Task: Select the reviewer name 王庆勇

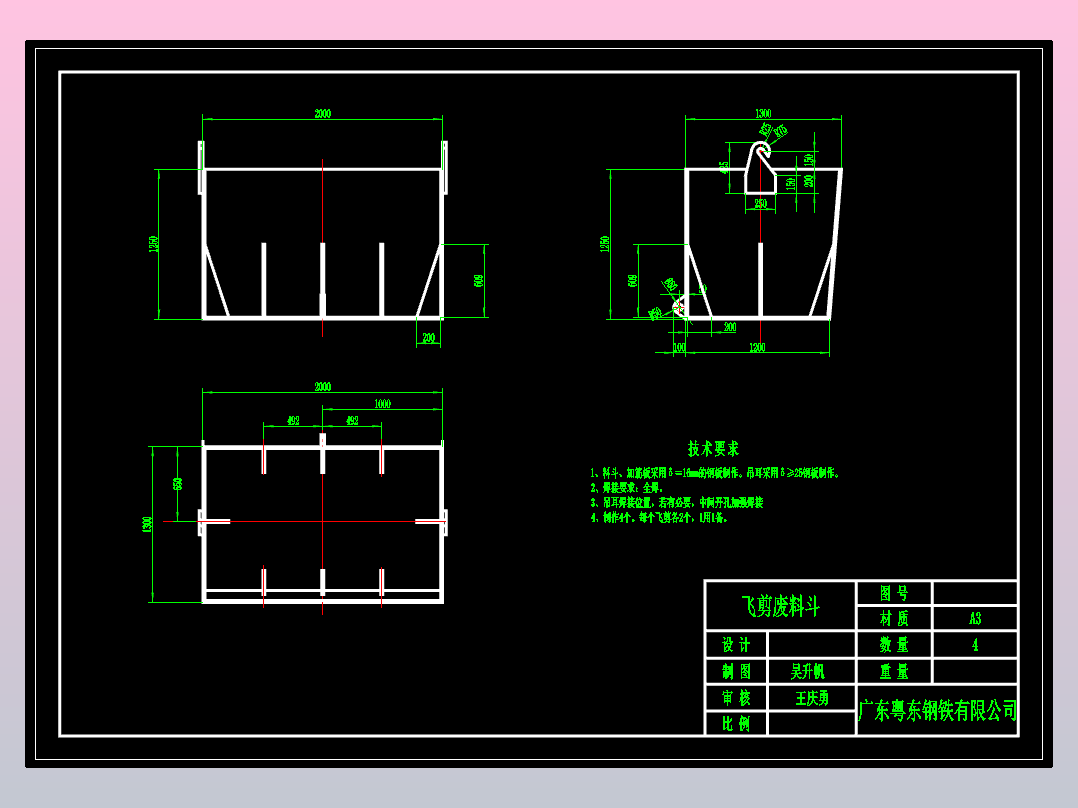Action: tap(812, 699)
